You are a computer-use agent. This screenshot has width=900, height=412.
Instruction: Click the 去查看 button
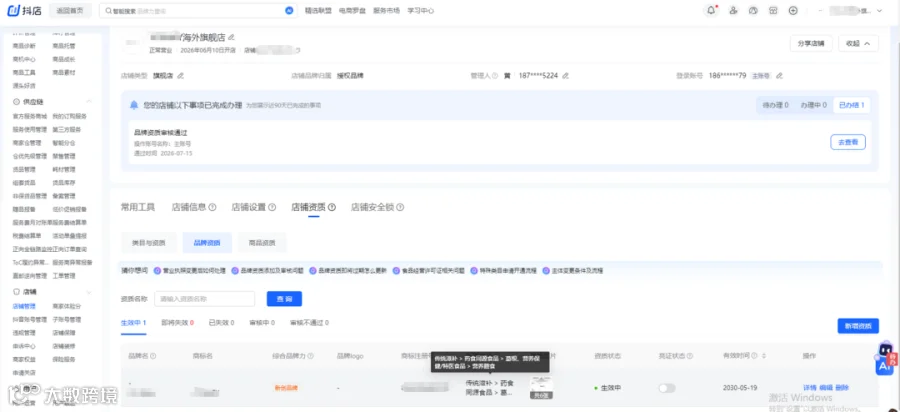click(848, 142)
